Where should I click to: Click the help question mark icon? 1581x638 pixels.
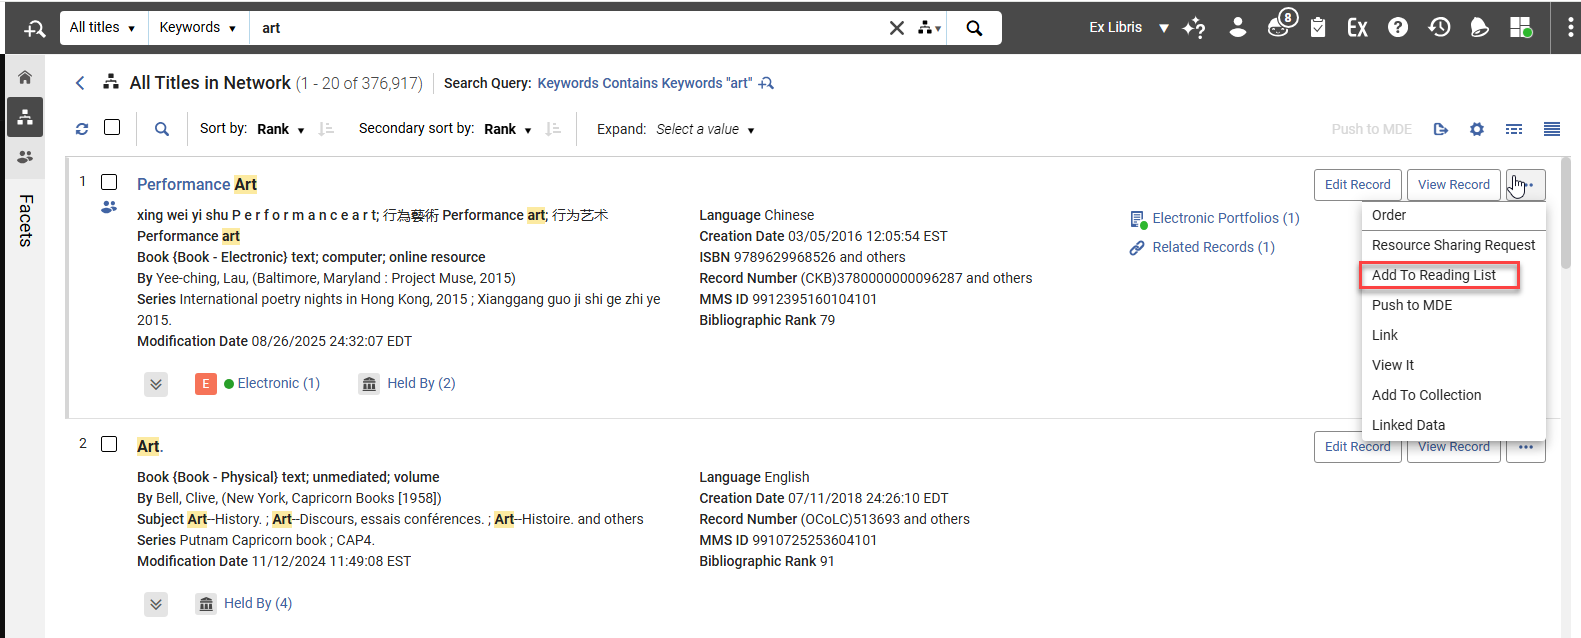[x=1397, y=28]
